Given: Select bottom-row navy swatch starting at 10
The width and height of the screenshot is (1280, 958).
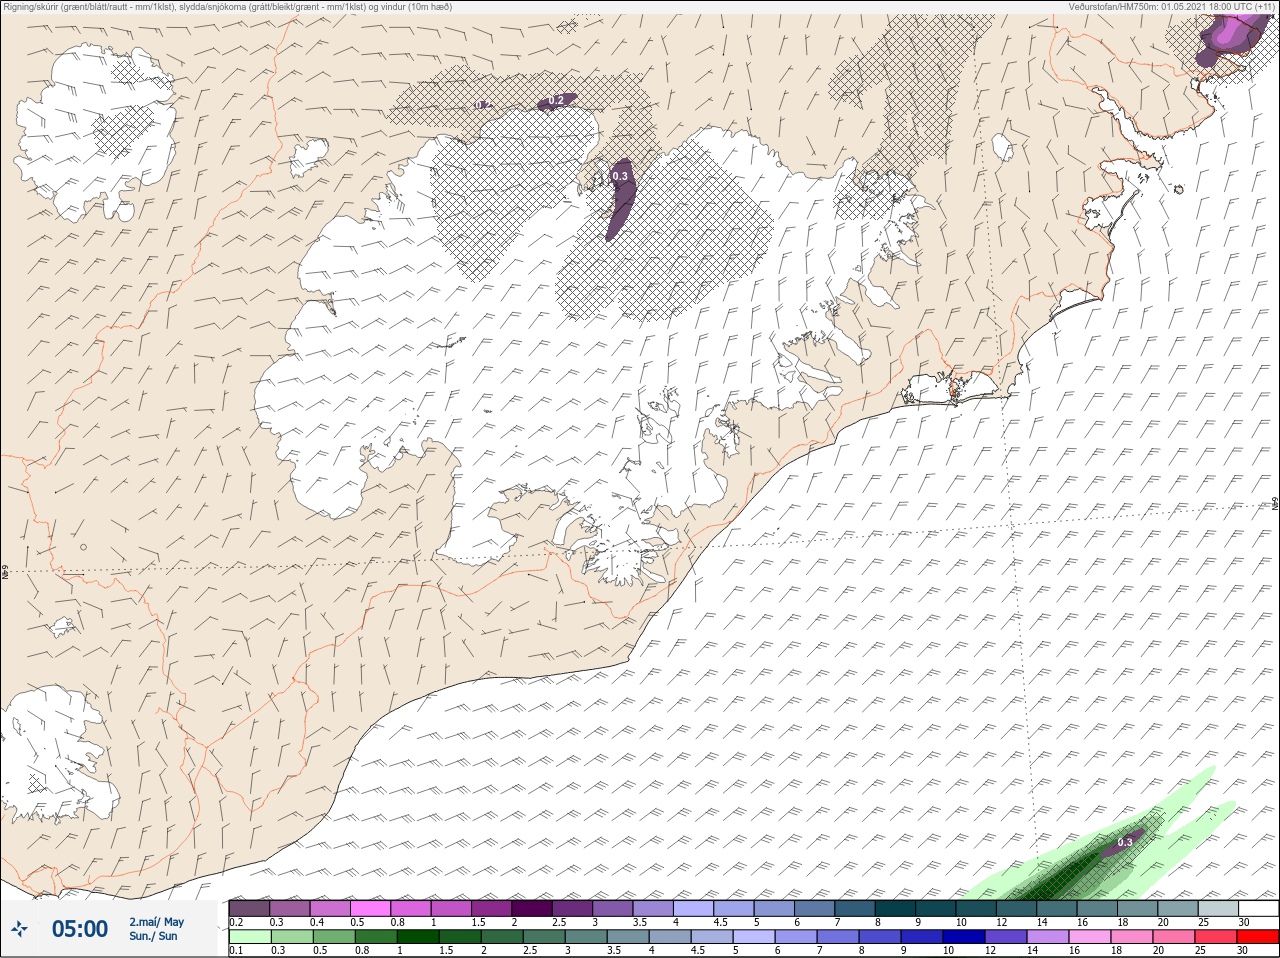Looking at the screenshot, I should [x=964, y=937].
